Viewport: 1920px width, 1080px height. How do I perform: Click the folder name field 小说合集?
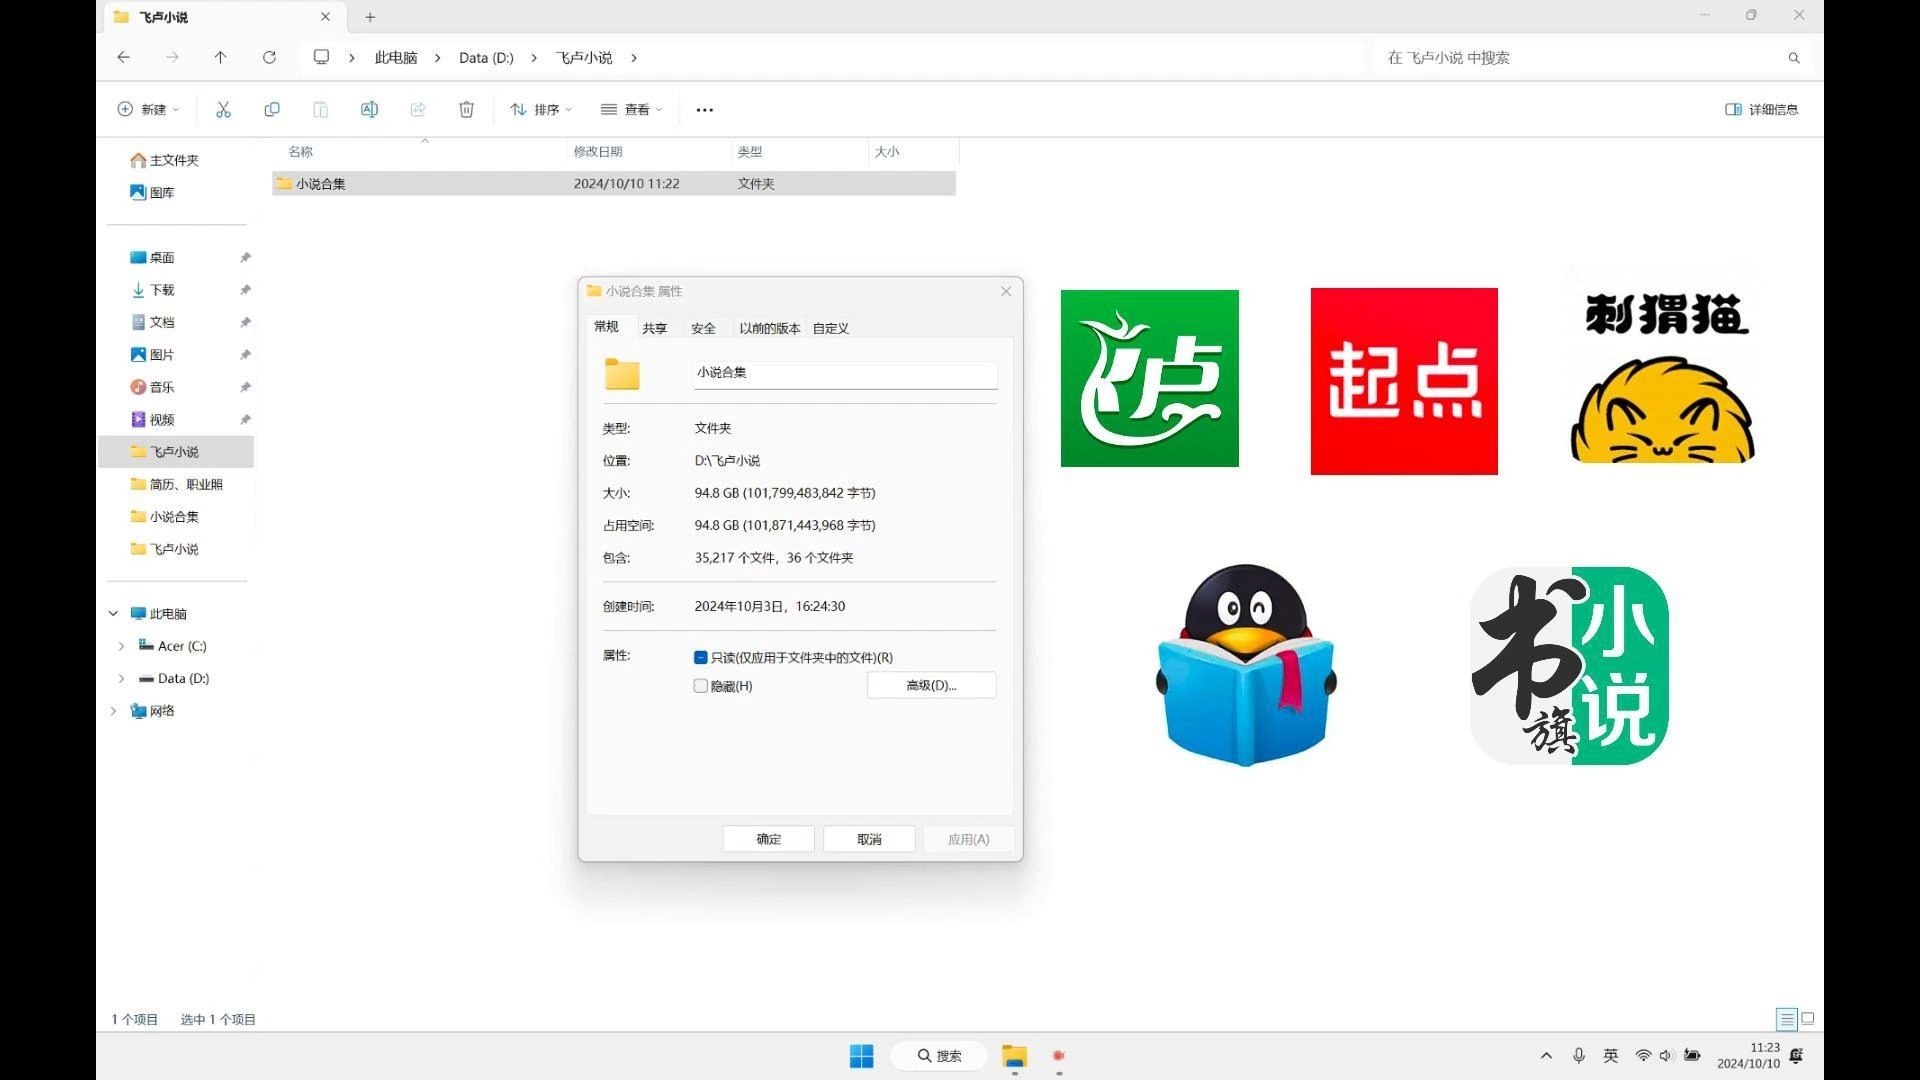[845, 373]
